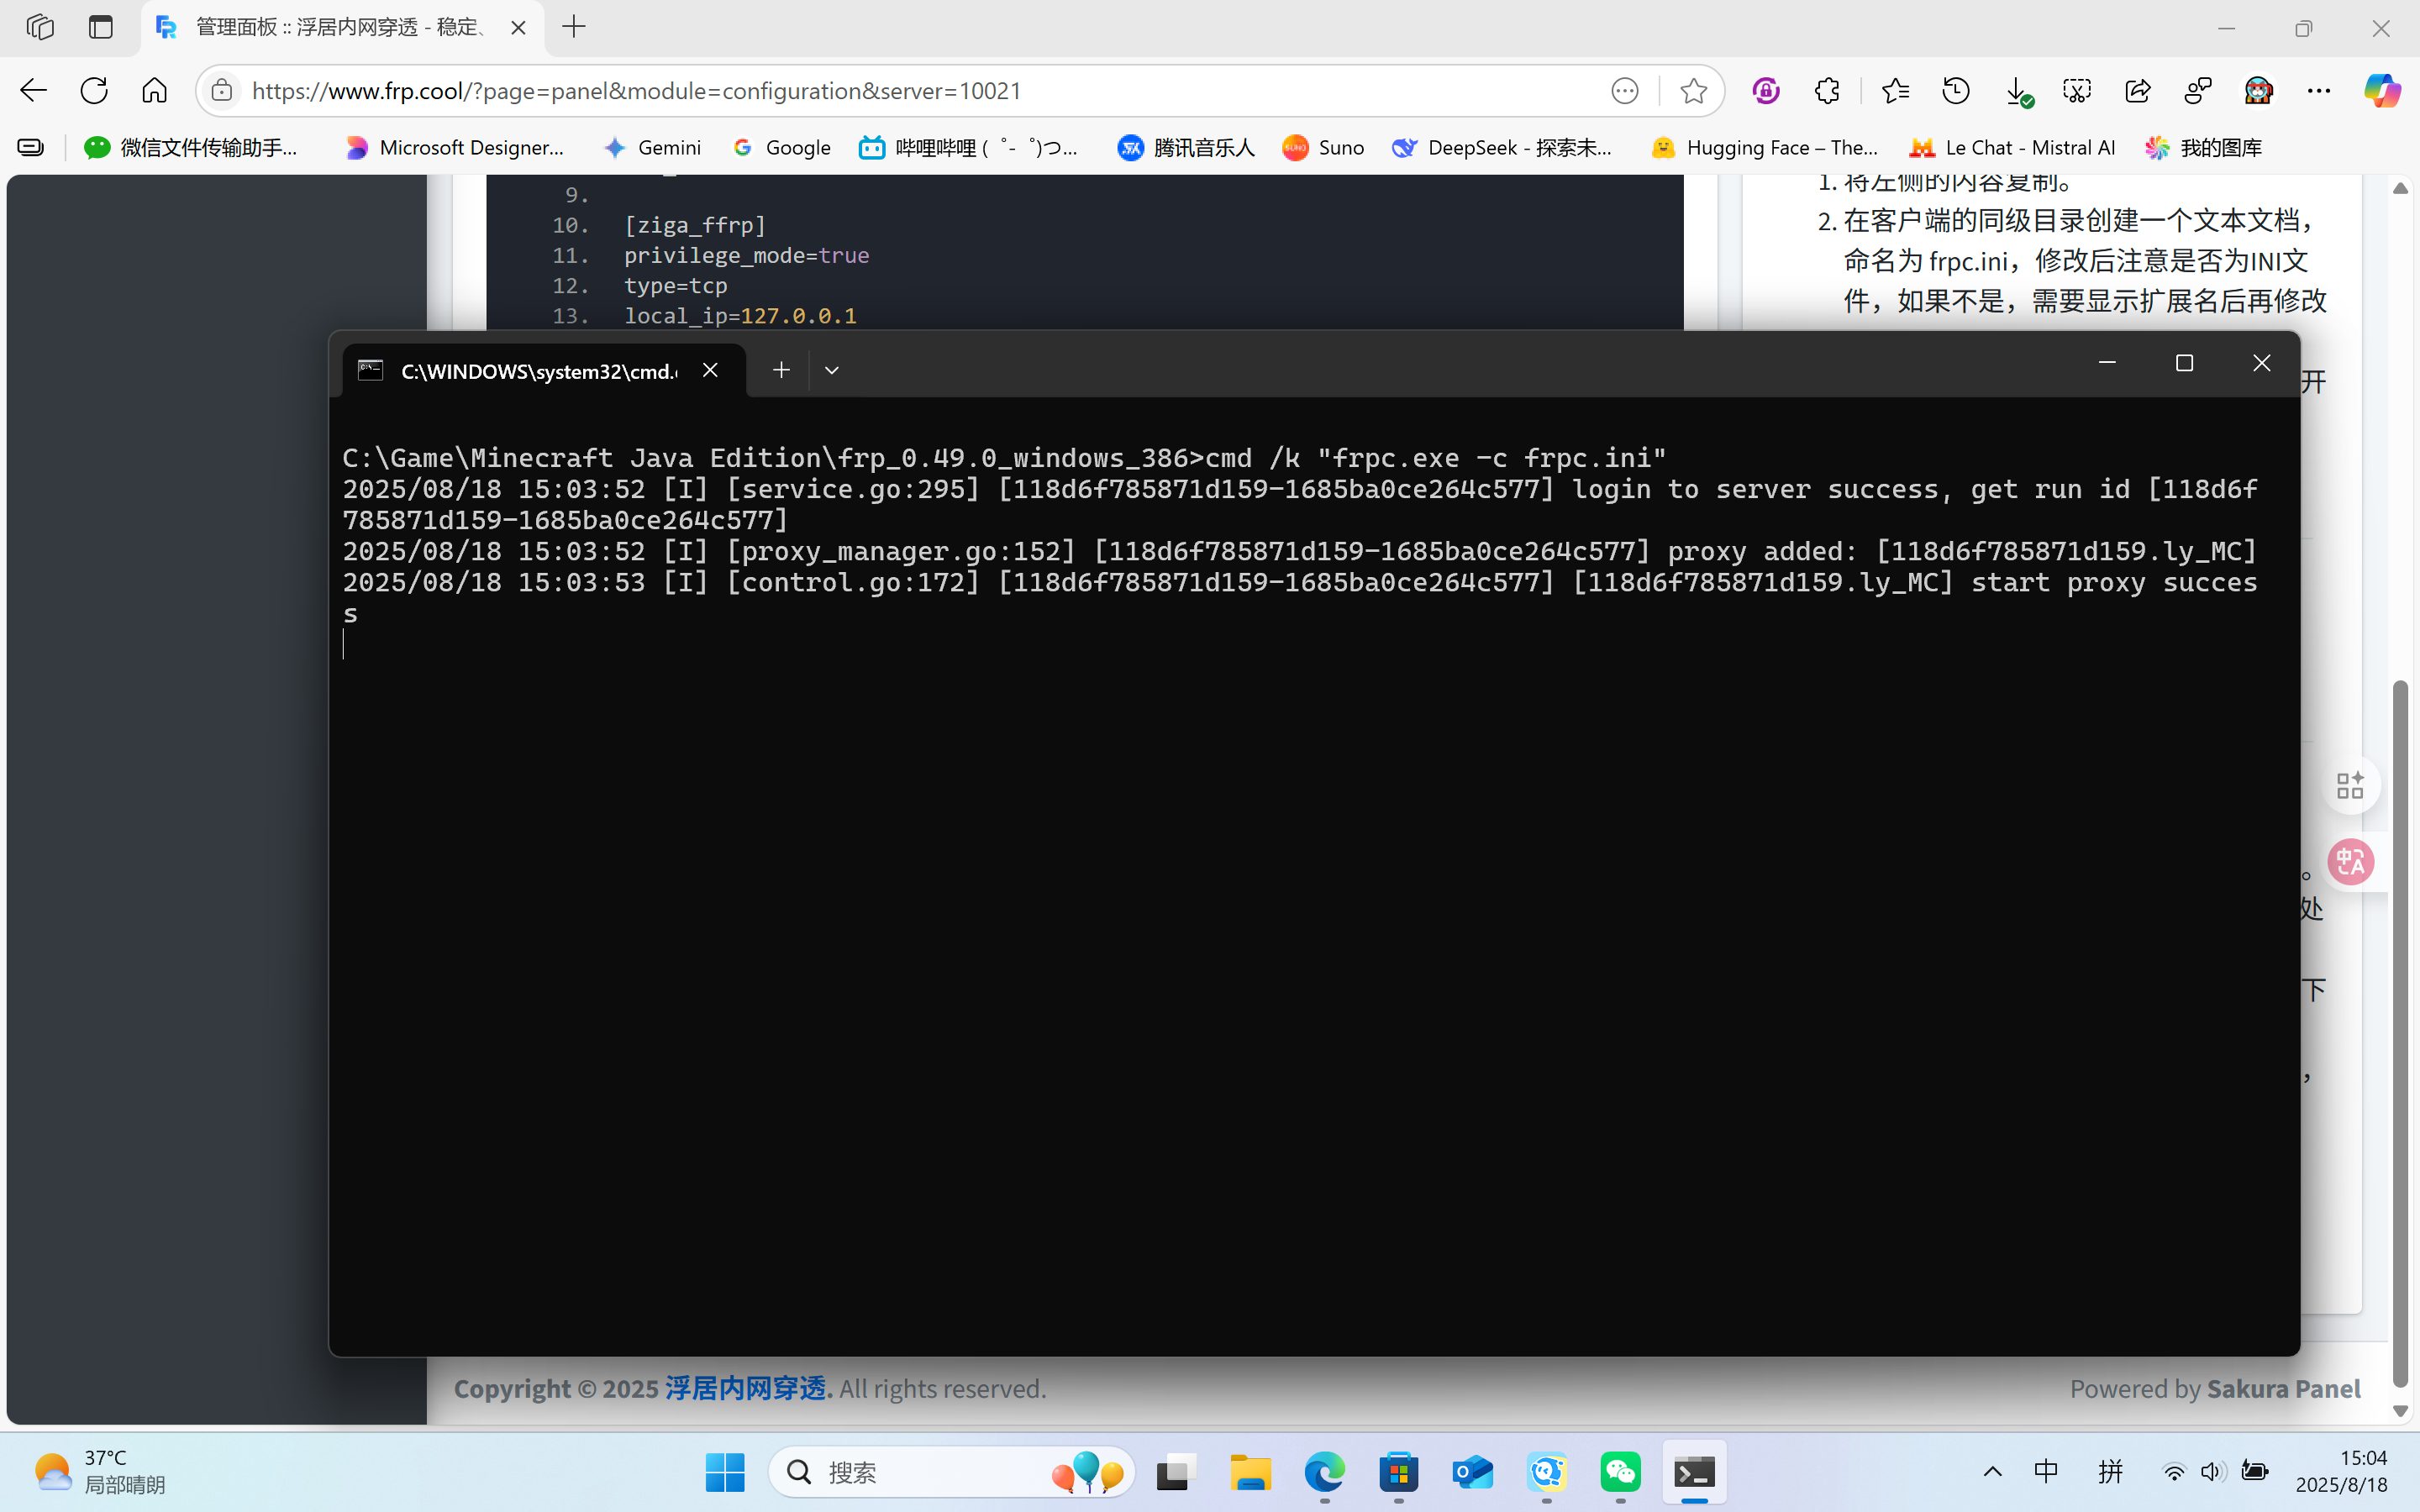Screen dimensions: 2420x1512
Task: Select the frp.cool browser tab
Action: 343,28
